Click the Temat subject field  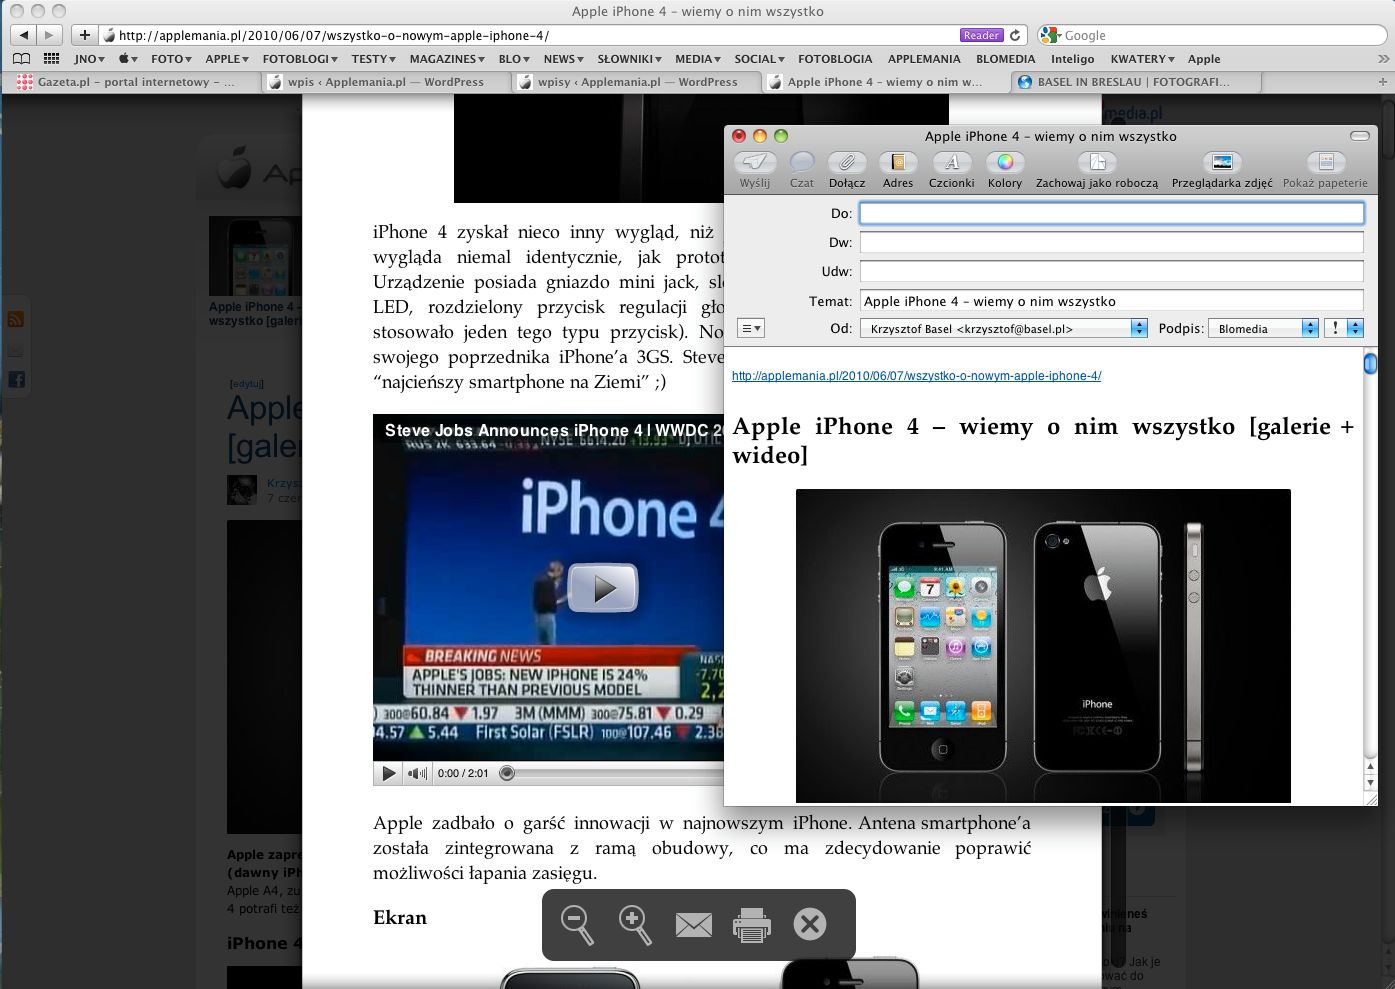click(1112, 301)
